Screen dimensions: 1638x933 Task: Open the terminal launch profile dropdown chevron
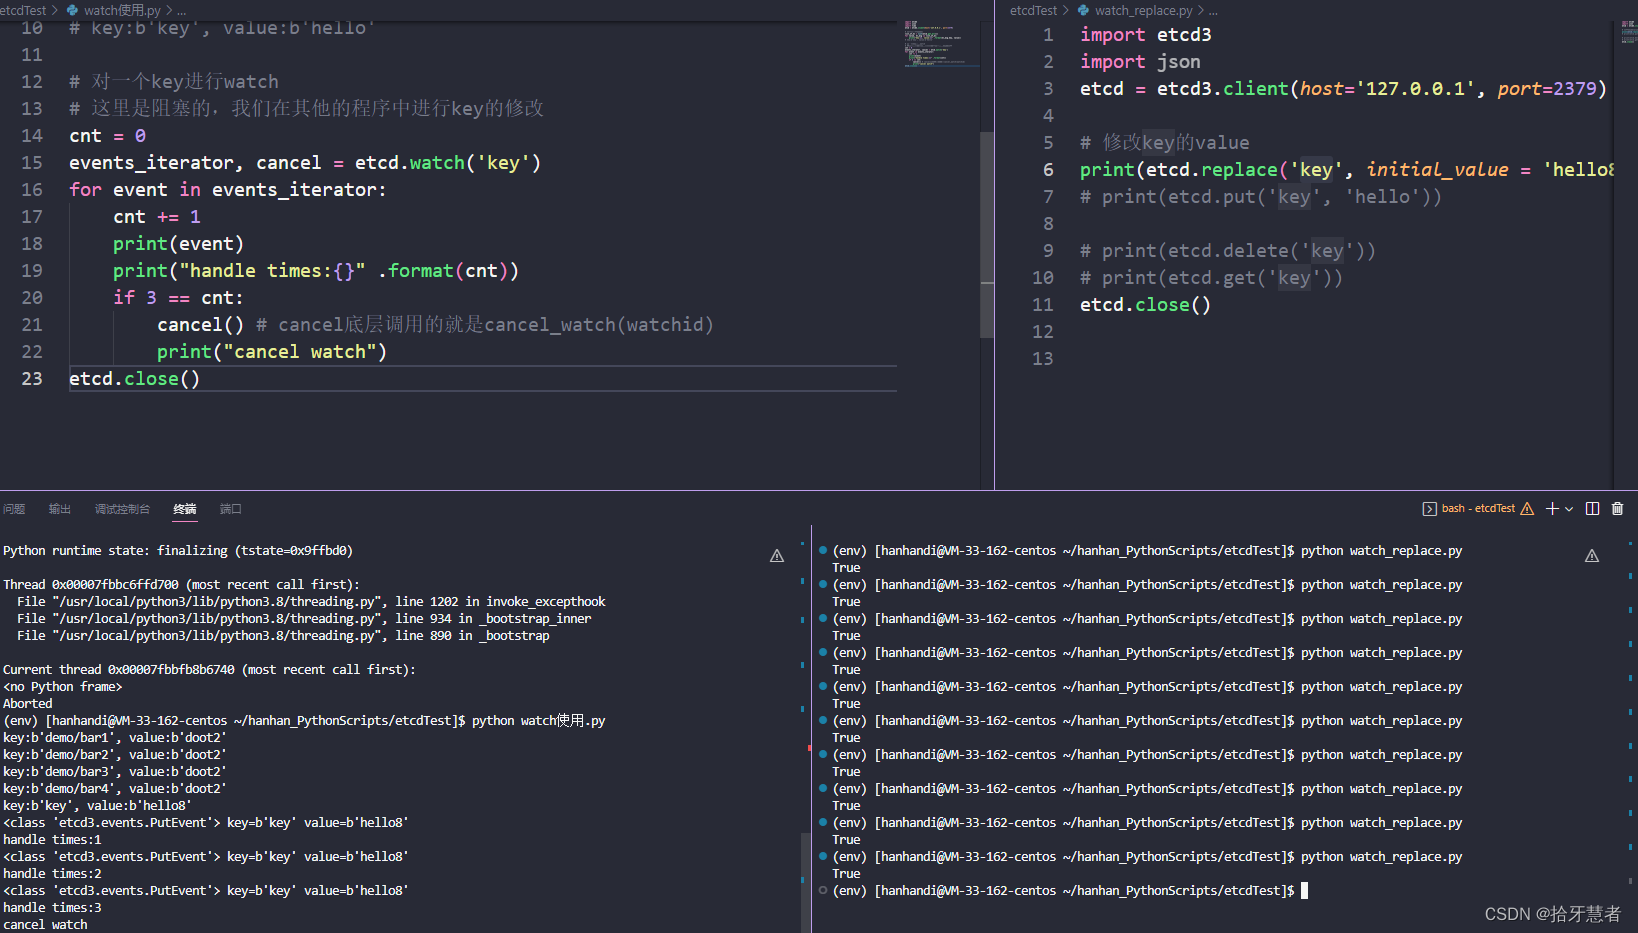pyautogui.click(x=1569, y=509)
